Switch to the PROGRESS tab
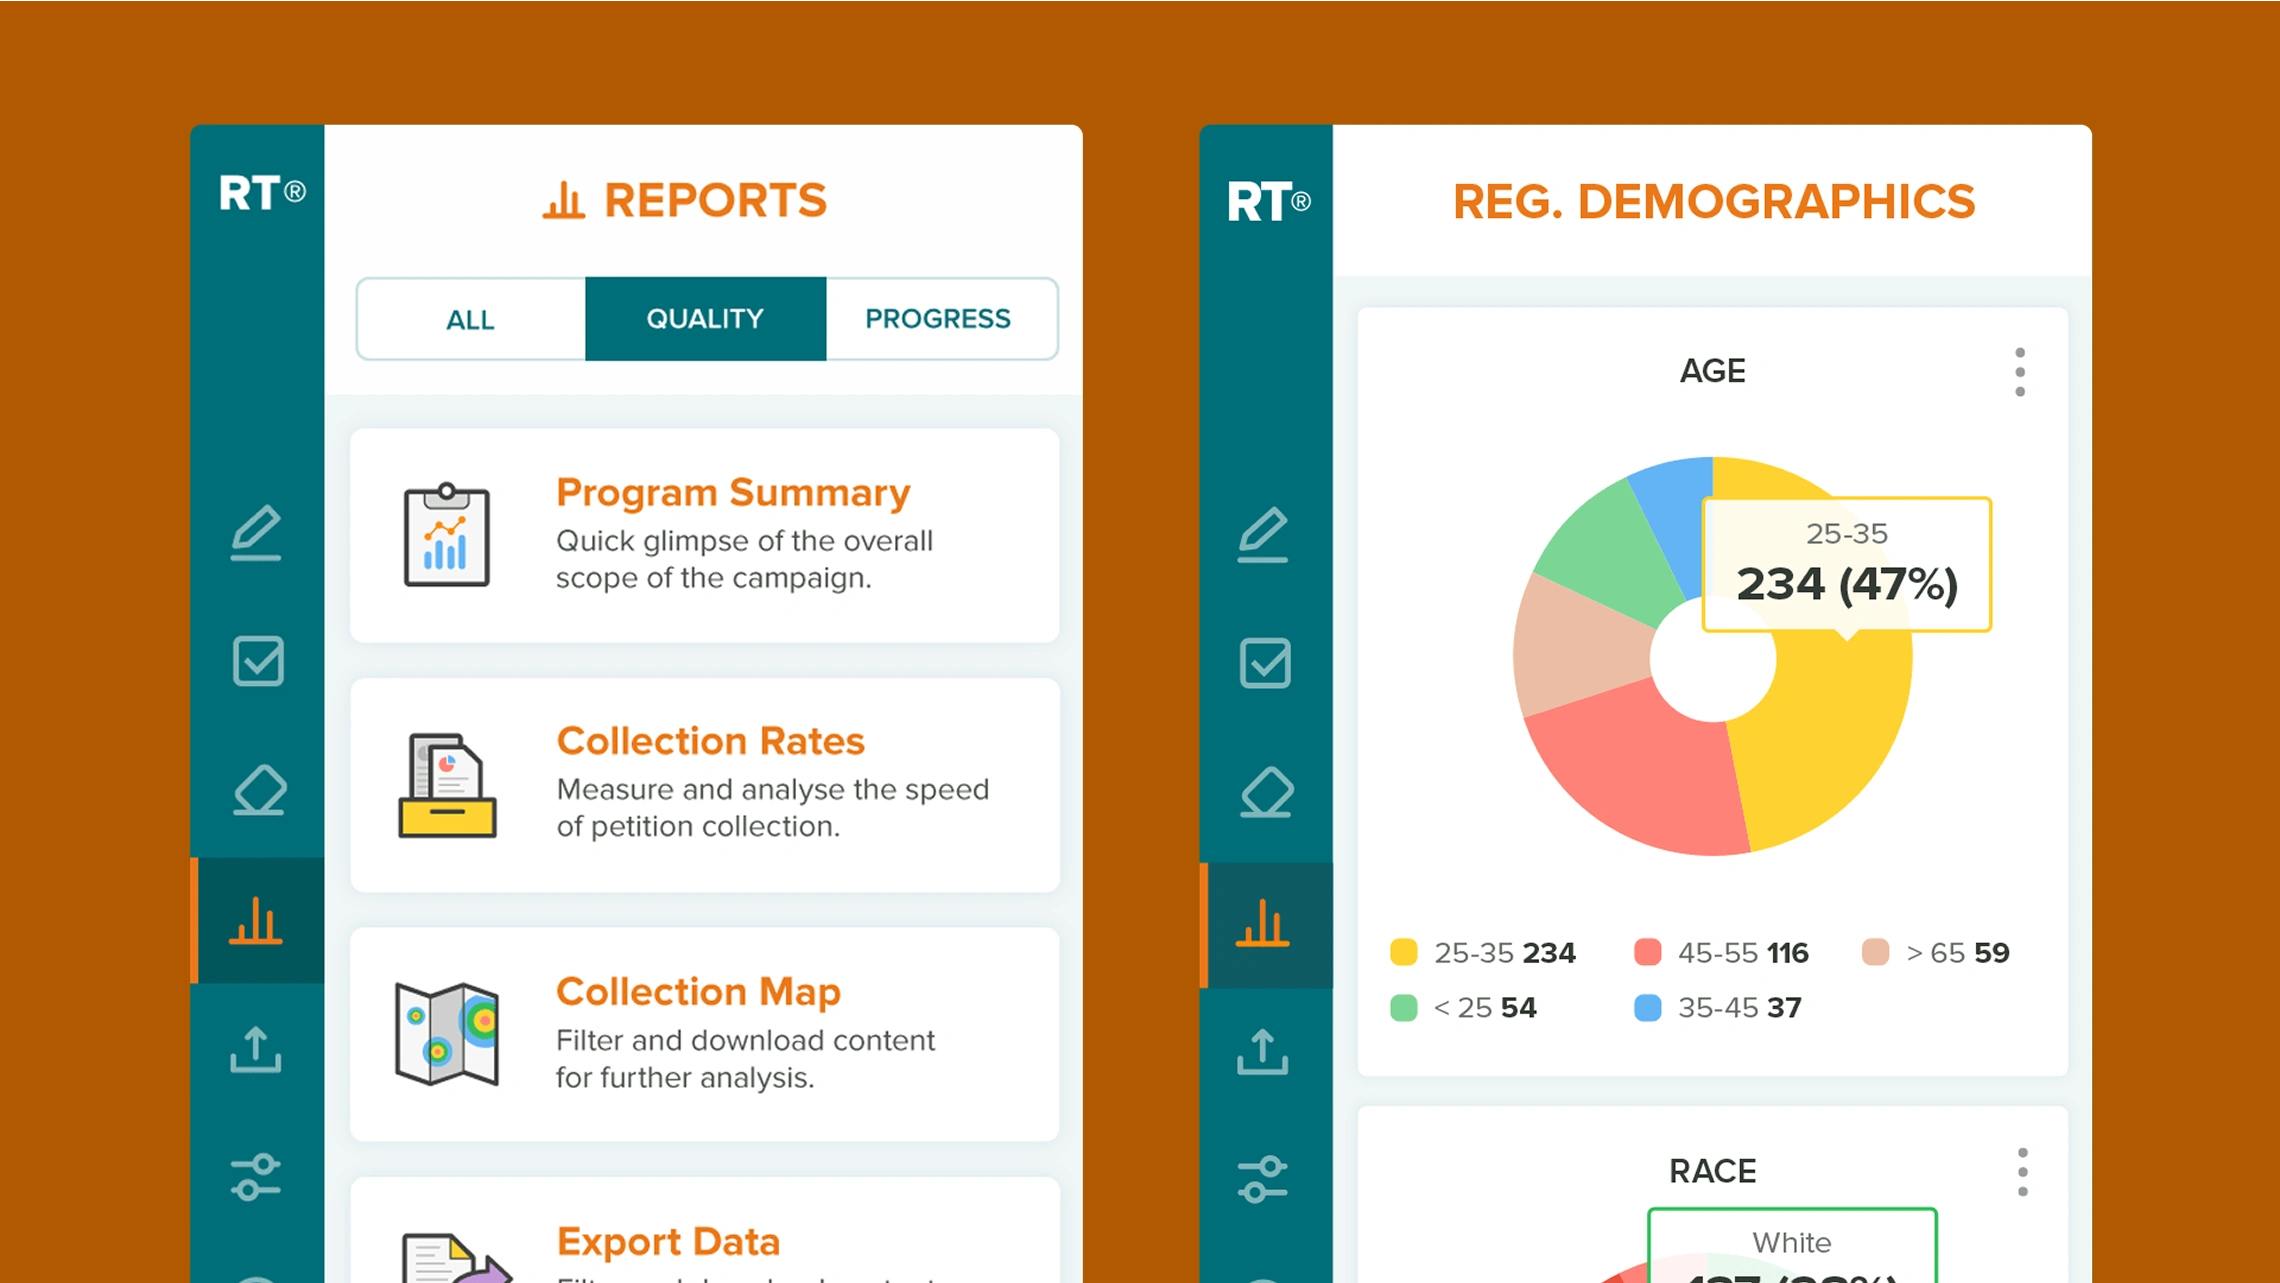The height and width of the screenshot is (1283, 2280). pos(938,319)
